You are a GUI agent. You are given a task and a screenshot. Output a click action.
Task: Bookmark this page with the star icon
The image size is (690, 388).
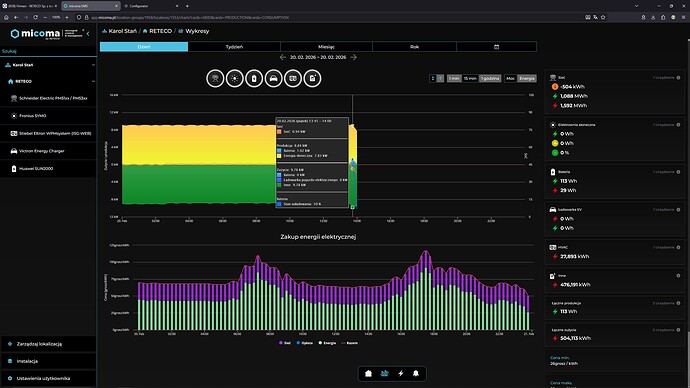click(603, 17)
